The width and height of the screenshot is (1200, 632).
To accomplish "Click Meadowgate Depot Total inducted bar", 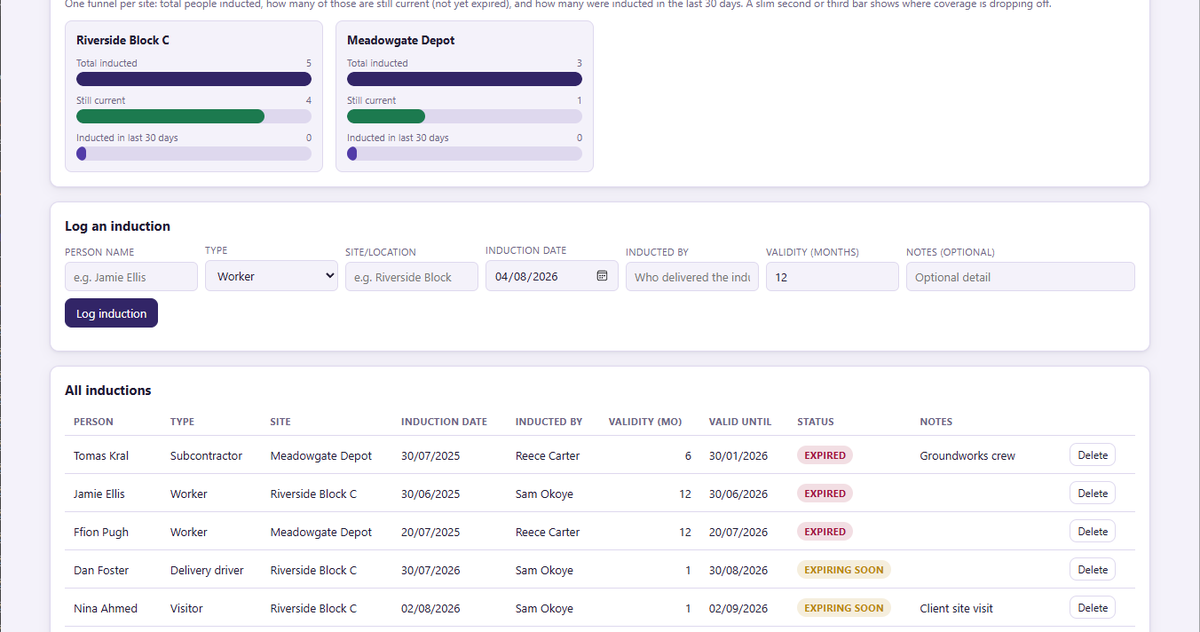I will point(464,79).
